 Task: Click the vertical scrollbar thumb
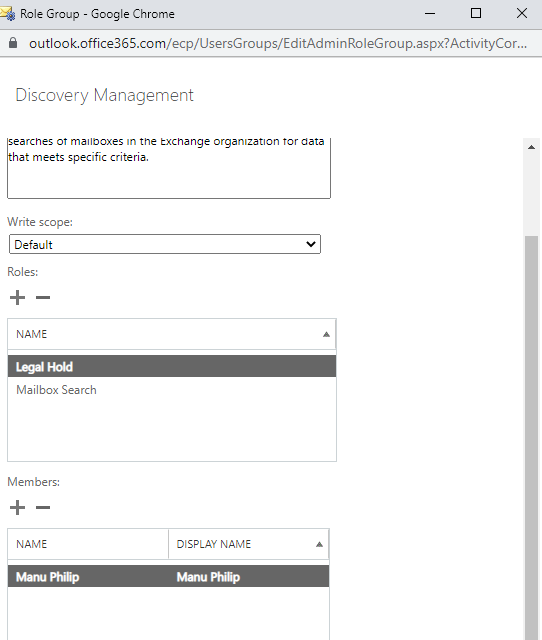pos(531,438)
